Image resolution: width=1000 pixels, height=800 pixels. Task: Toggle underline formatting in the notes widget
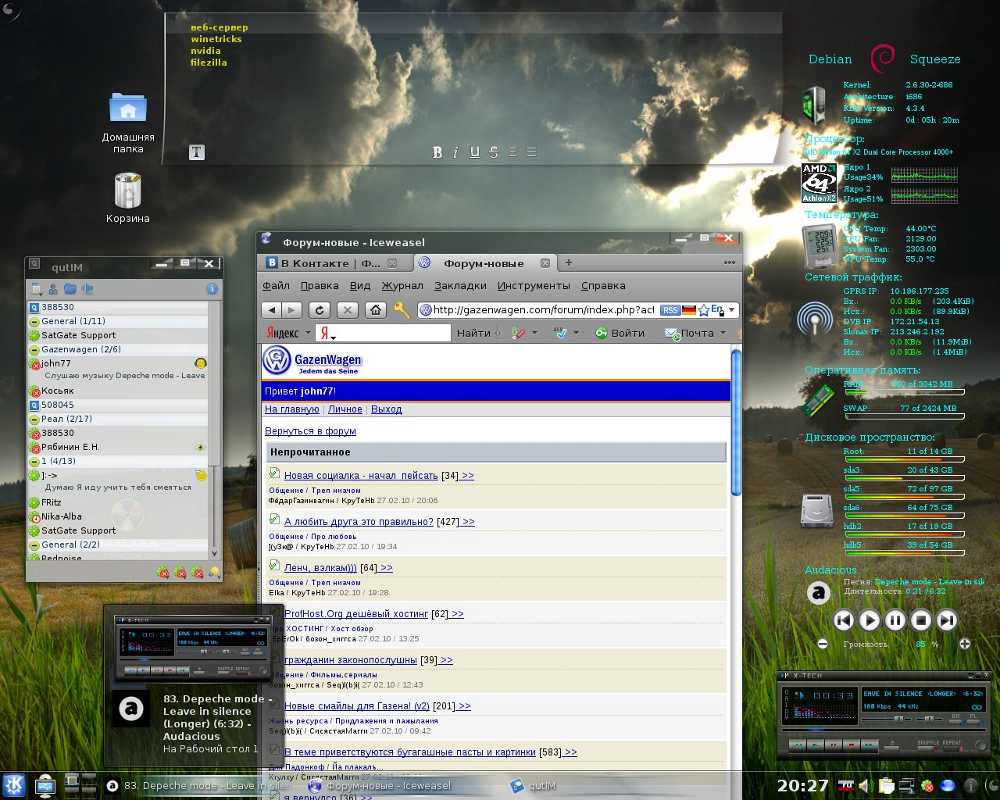tap(474, 152)
